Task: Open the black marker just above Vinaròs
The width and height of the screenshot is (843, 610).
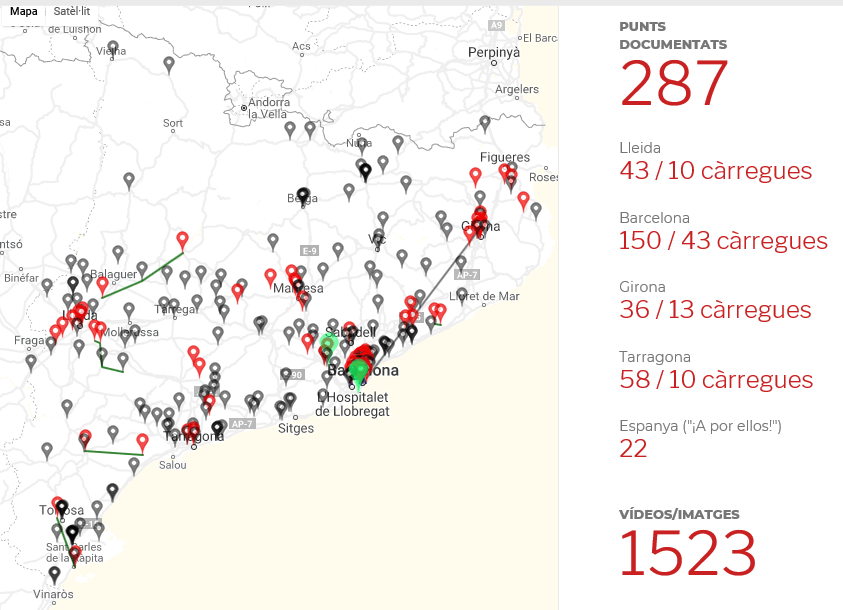Action: pos(54,574)
